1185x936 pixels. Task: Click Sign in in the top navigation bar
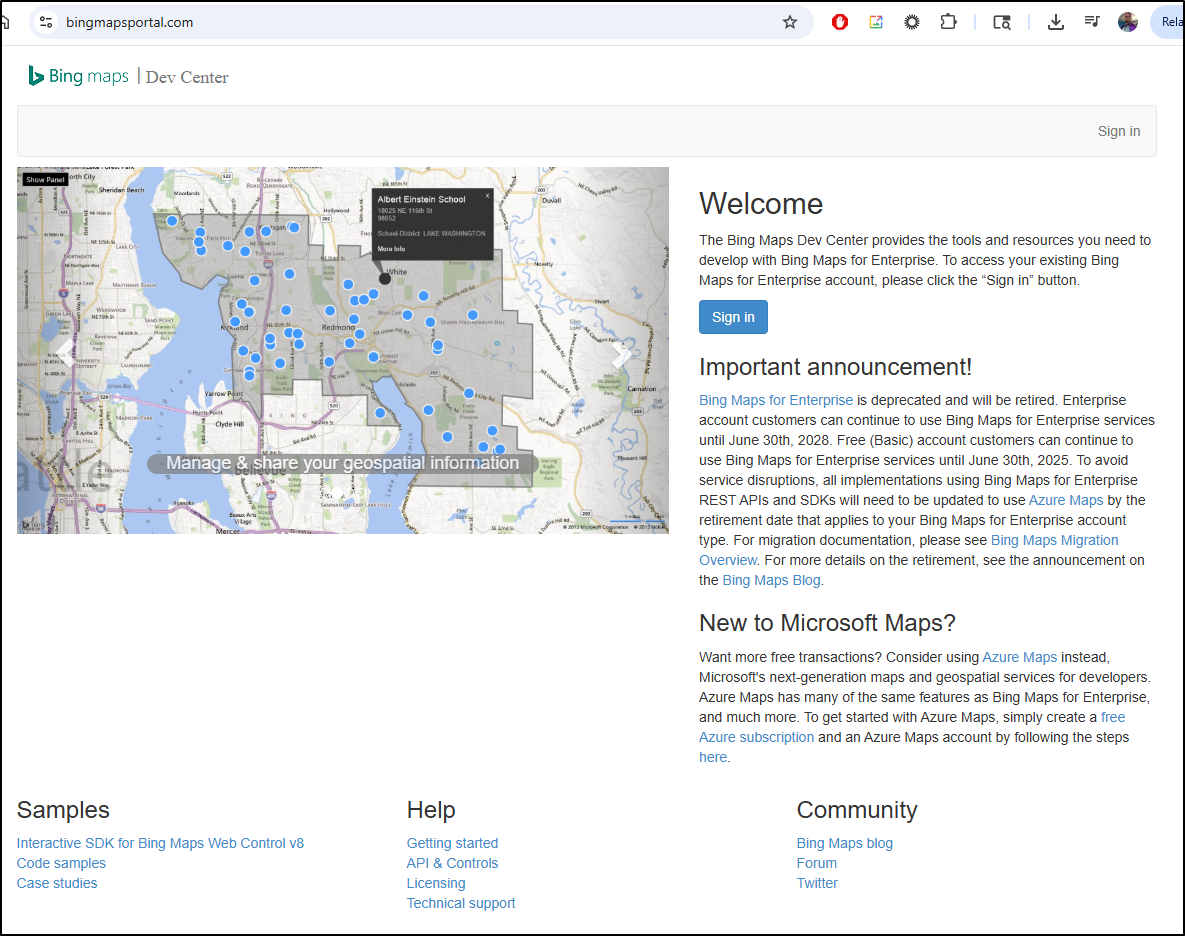tap(1118, 131)
